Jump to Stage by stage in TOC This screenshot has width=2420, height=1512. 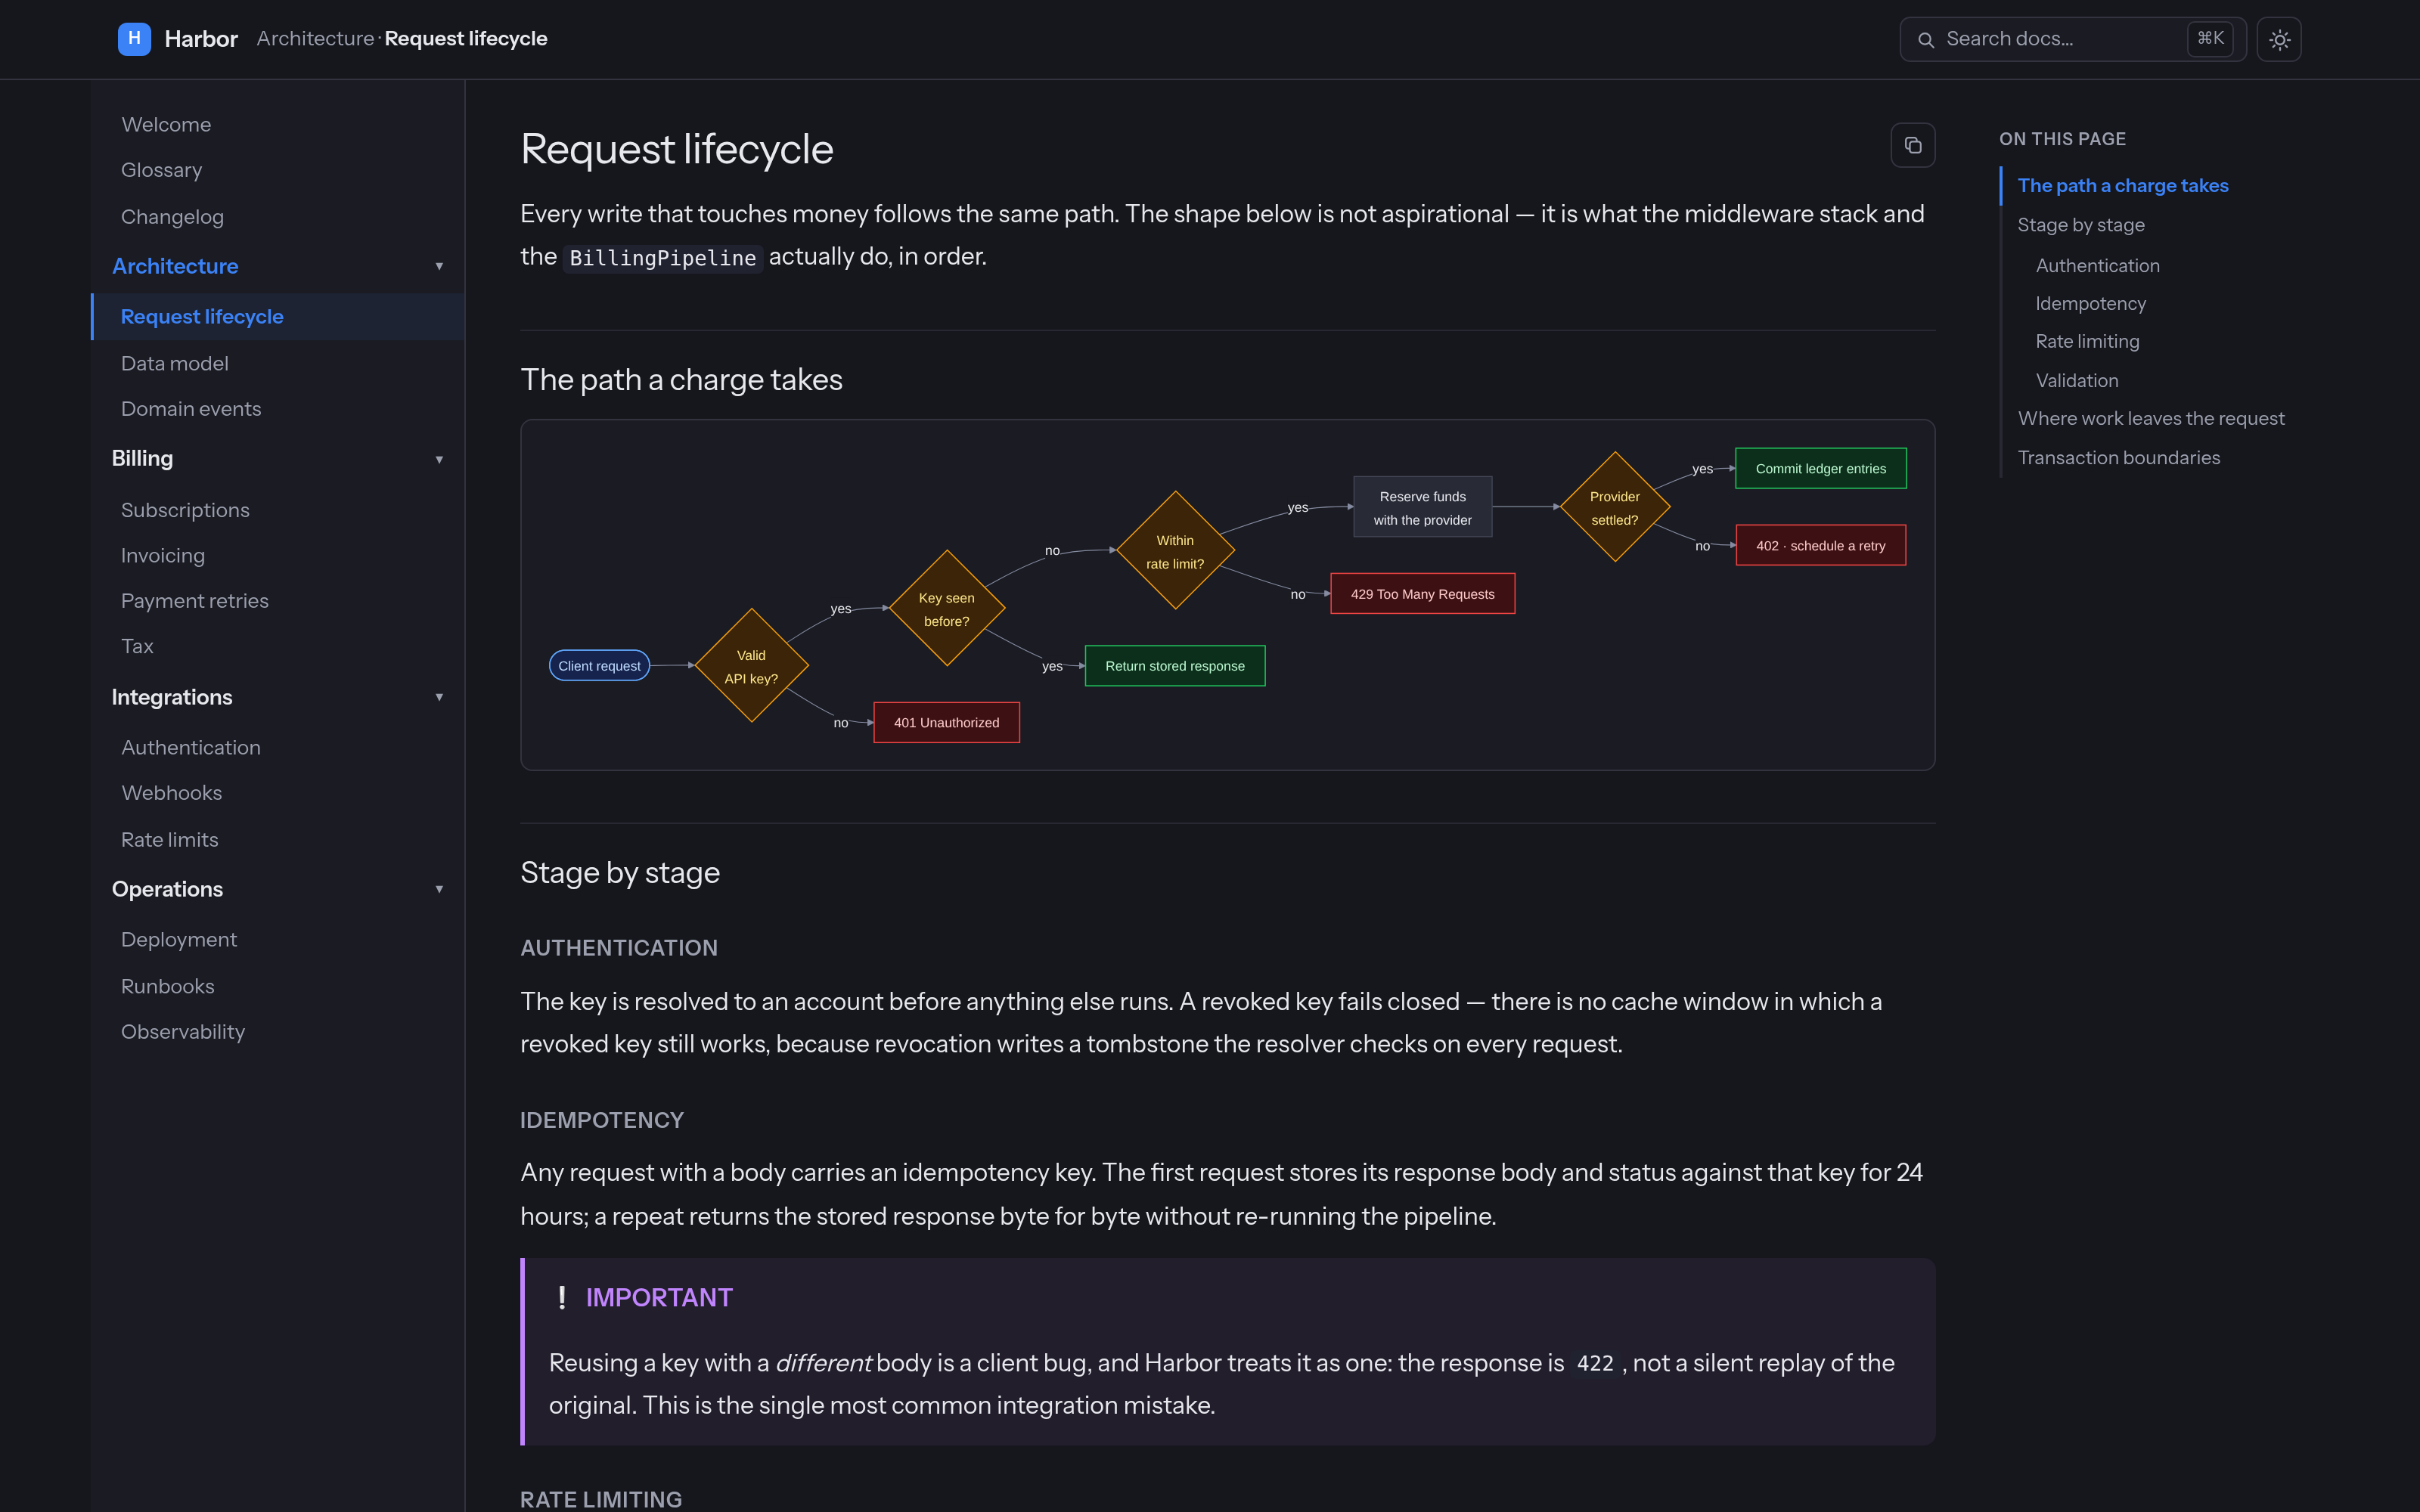[2081, 225]
